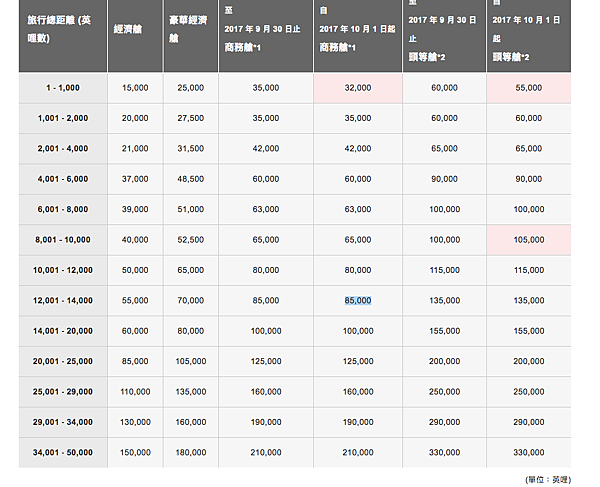Select the 25,001 - 29,000 distance row label
Screen dimensions: 600x487
63,392
